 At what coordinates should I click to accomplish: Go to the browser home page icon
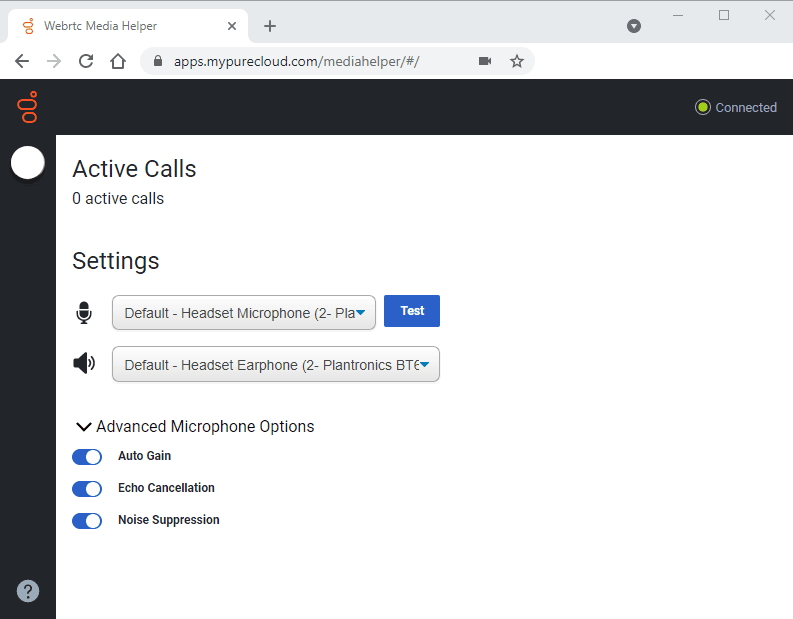[118, 61]
